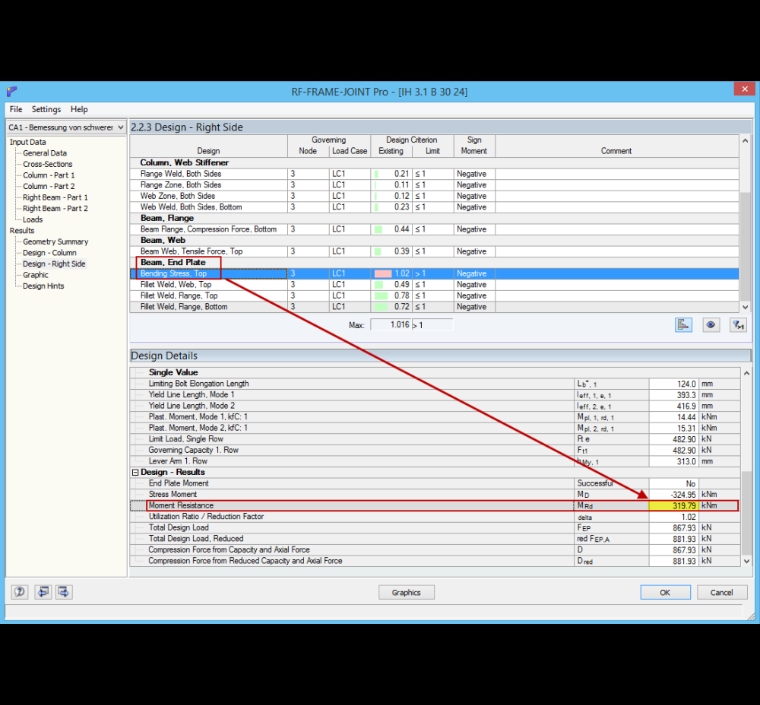Viewport: 760px width, 705px height.
Task: Select Fillet Weld, Flange, Bottom row
Action: 434,307
